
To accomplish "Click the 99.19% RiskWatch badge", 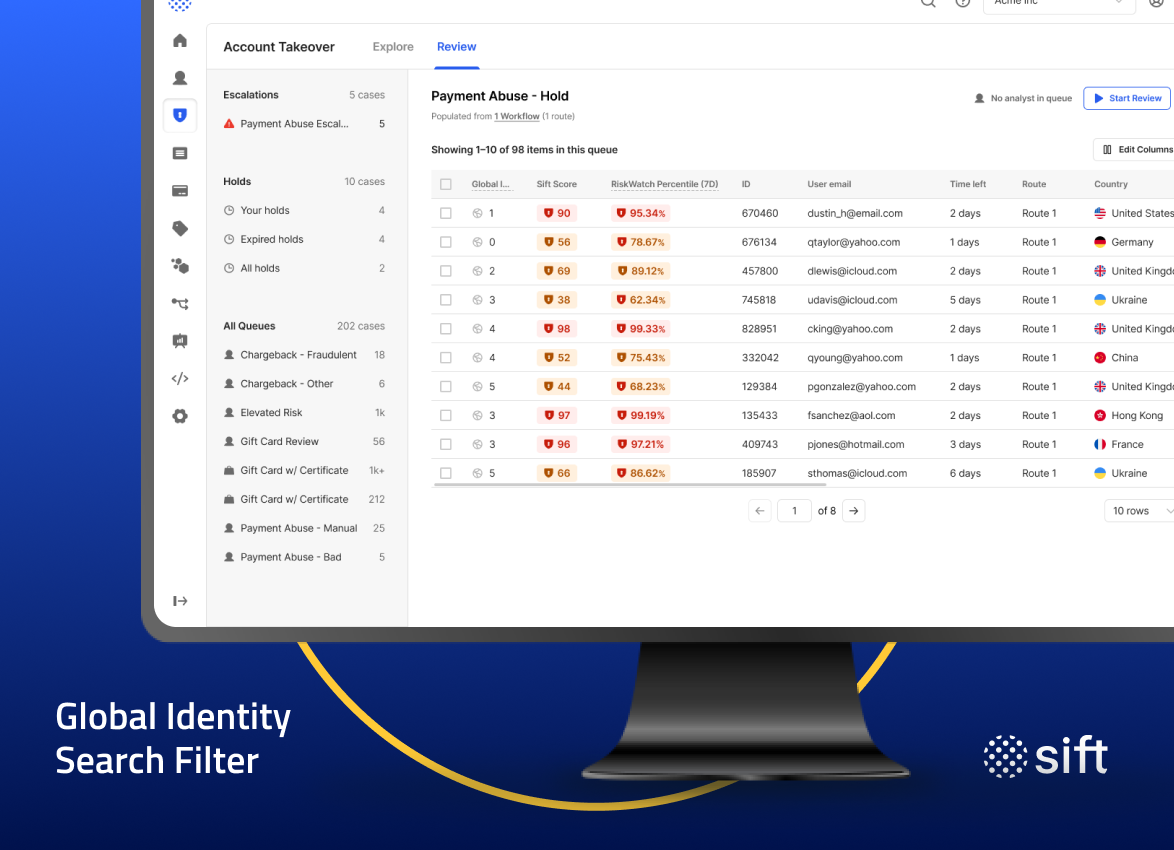I will click(x=641, y=416).
